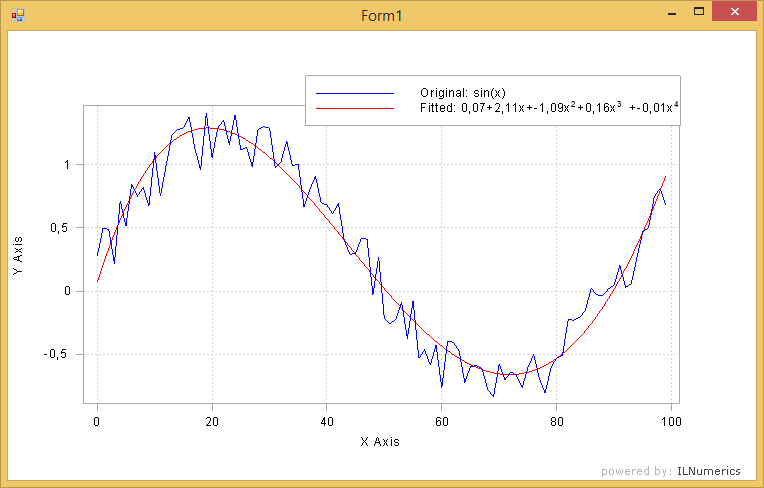Click the x-axis tick label 40
764x488 pixels.
(x=327, y=422)
